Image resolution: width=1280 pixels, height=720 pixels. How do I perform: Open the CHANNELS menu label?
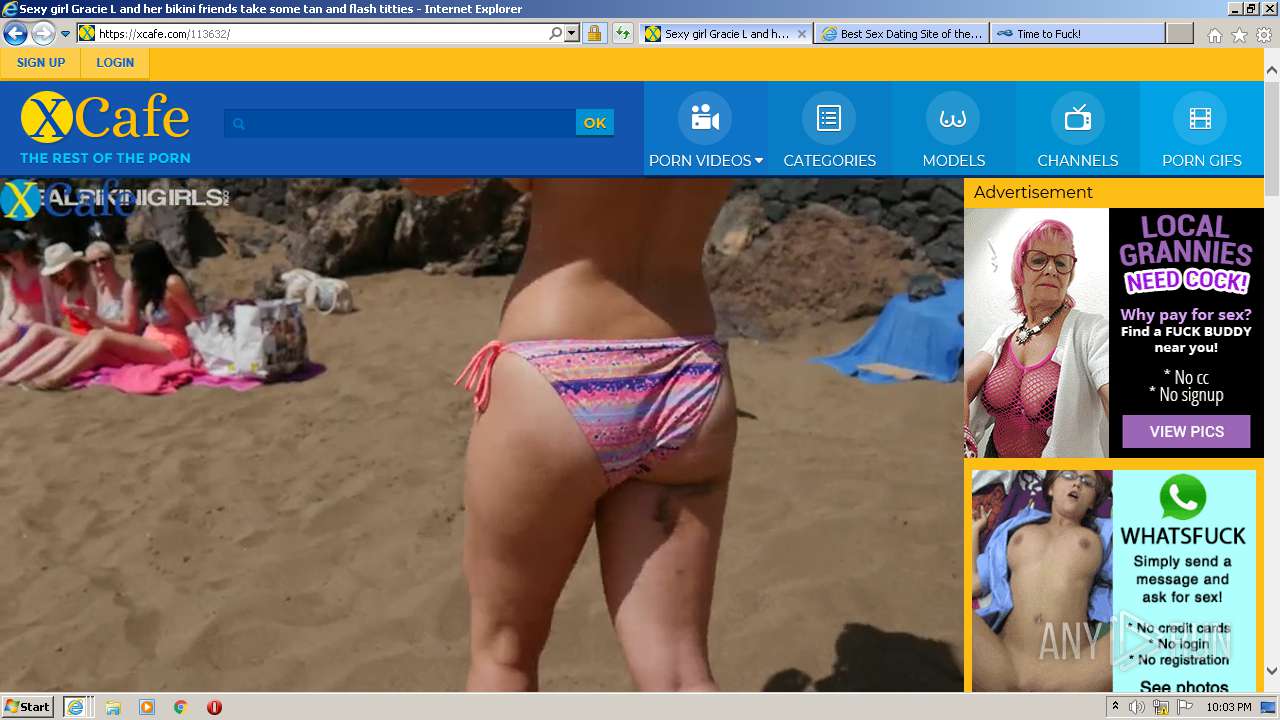(x=1078, y=160)
